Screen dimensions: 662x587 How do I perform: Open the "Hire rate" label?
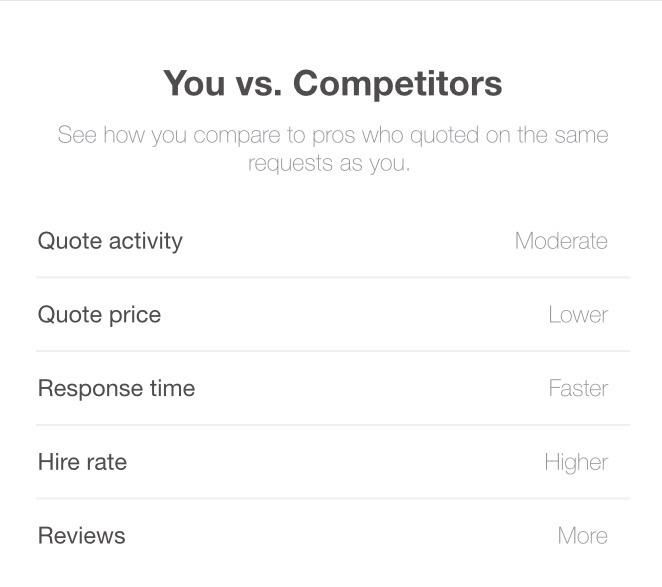tap(82, 462)
